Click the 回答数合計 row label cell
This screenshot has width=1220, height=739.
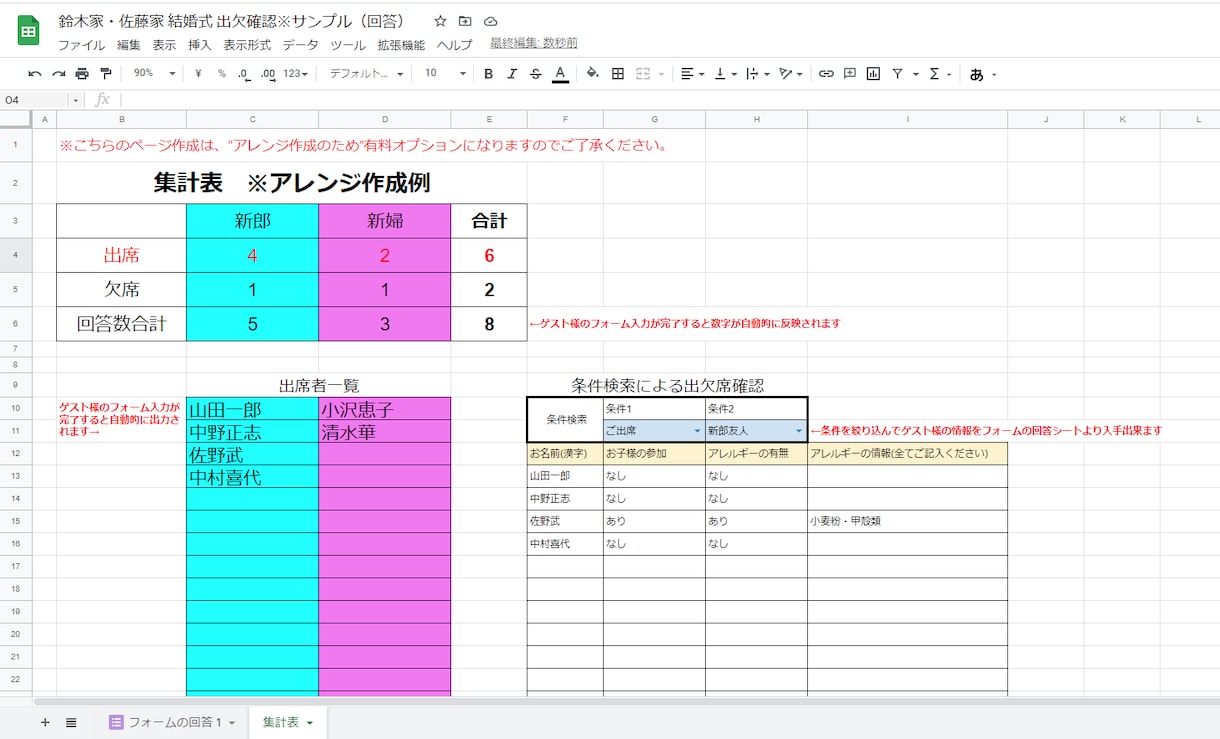[121, 323]
